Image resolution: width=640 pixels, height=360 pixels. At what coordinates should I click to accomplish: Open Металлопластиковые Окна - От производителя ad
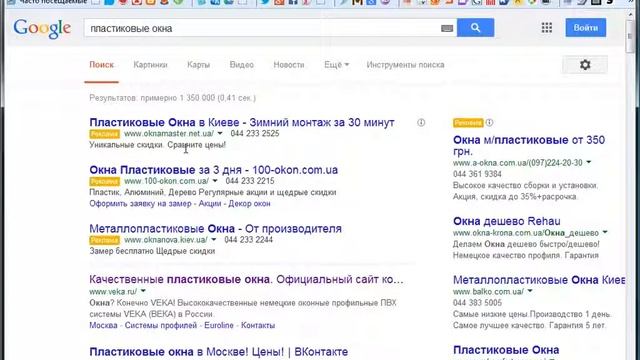click(216, 229)
